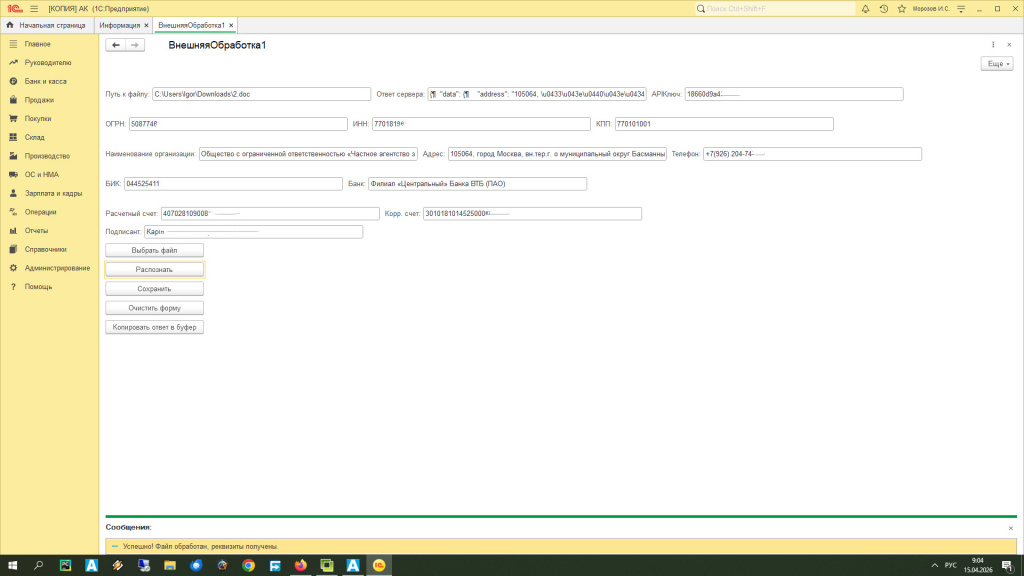Click the search box Поиск Ctrl+Shift+F

click(x=775, y=8)
